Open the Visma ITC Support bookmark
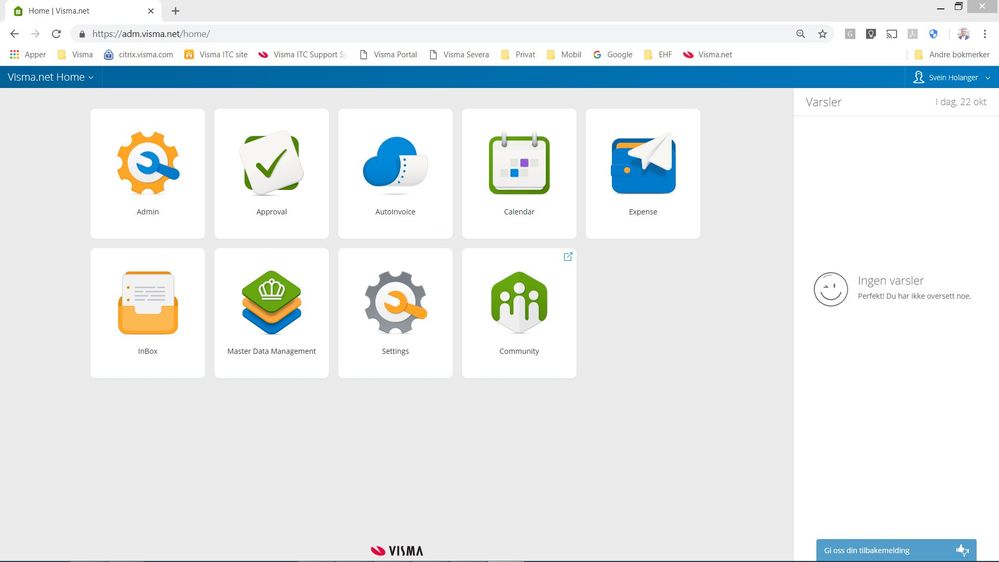The image size is (999, 562). [301, 55]
